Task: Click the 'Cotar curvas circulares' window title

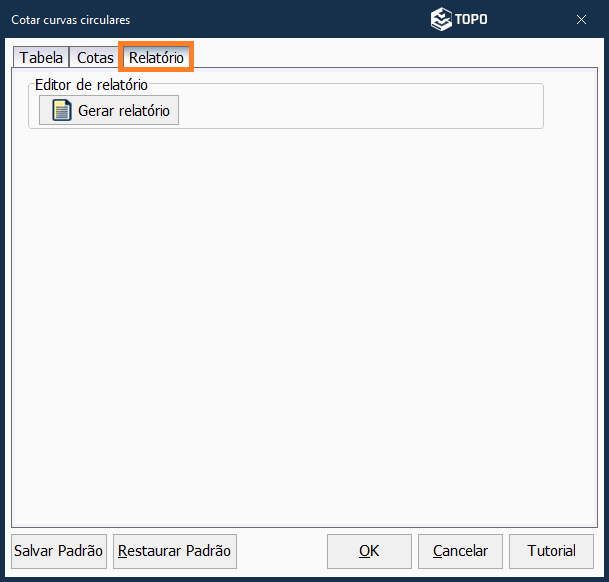Action: (x=70, y=19)
